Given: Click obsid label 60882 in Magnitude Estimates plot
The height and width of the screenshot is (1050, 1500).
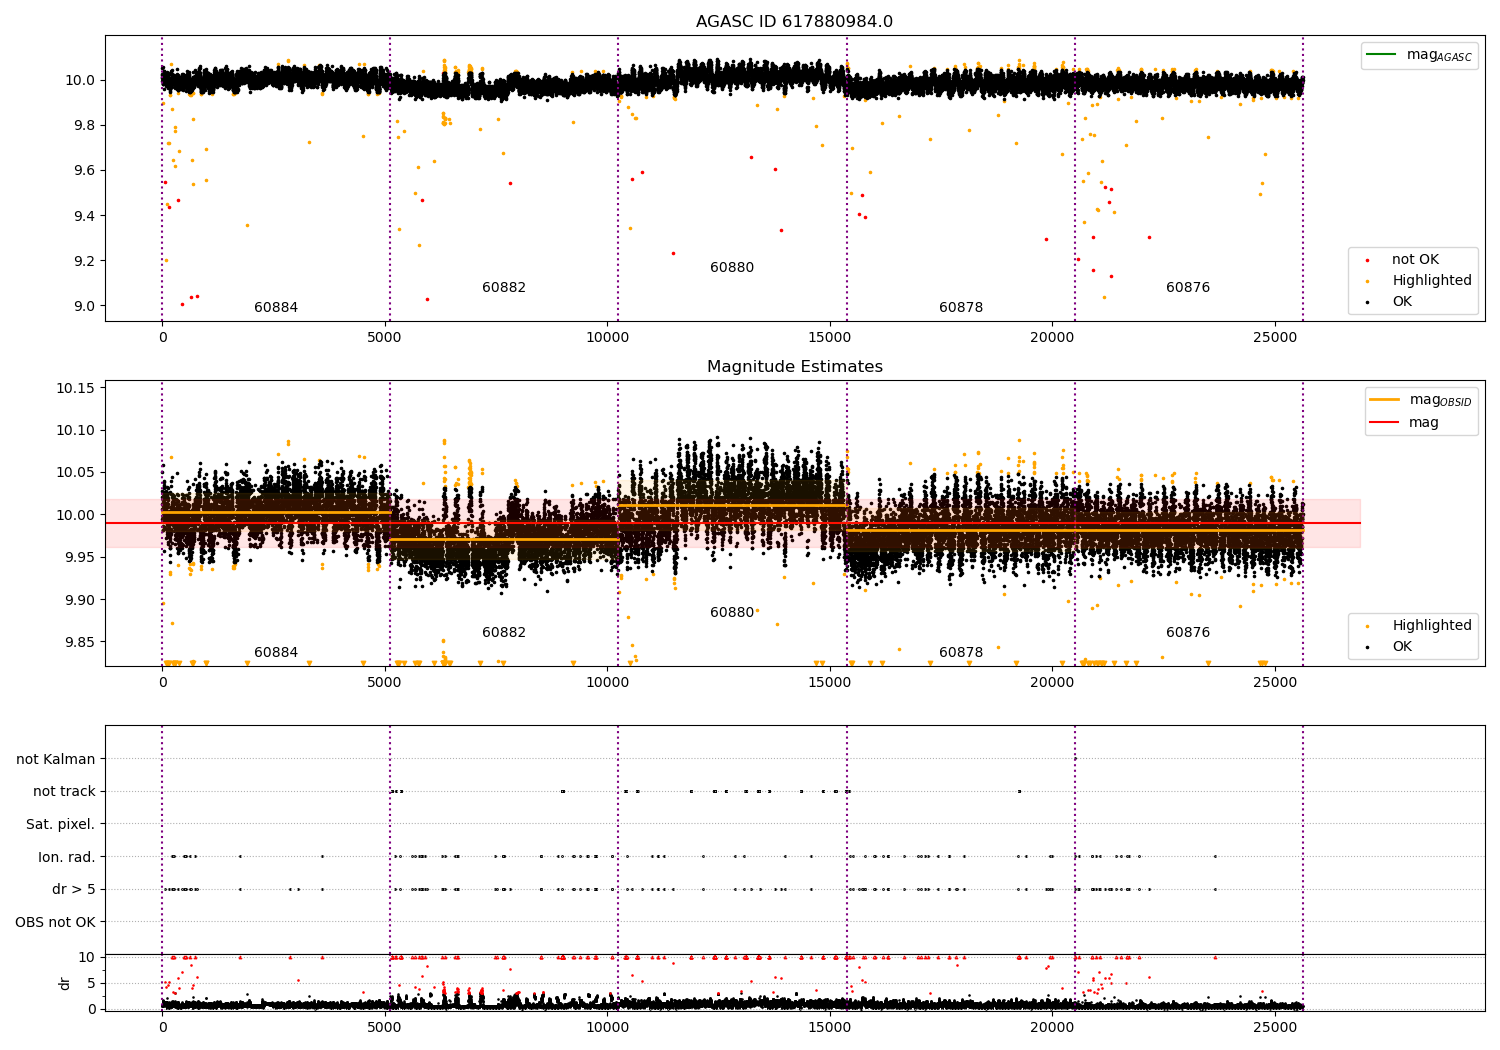Looking at the screenshot, I should pyautogui.click(x=504, y=633).
